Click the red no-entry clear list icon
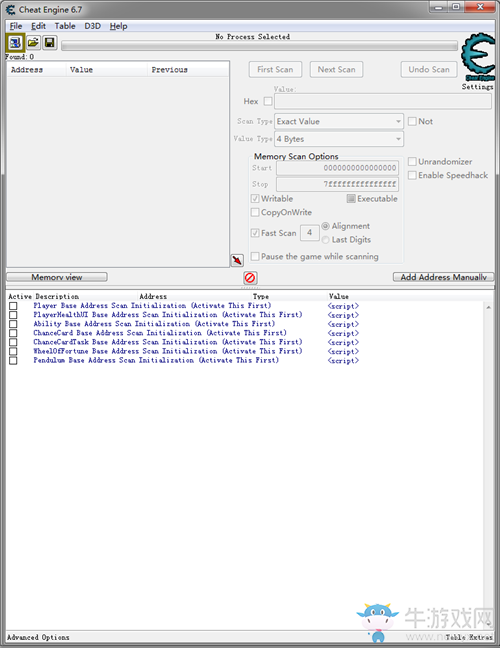This screenshot has width=500, height=648. pyautogui.click(x=250, y=278)
